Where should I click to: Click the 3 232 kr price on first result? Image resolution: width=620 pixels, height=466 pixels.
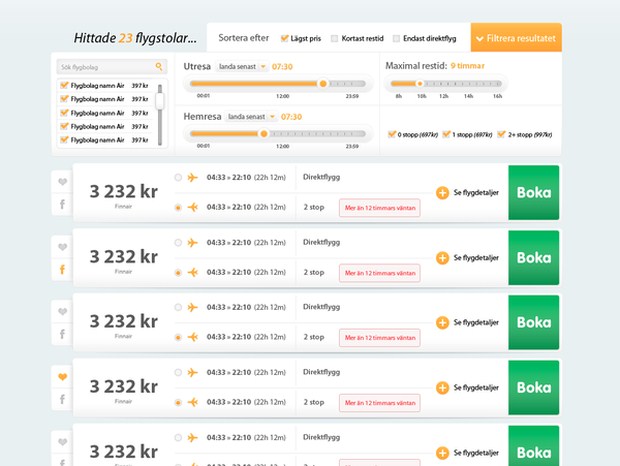[x=123, y=191]
